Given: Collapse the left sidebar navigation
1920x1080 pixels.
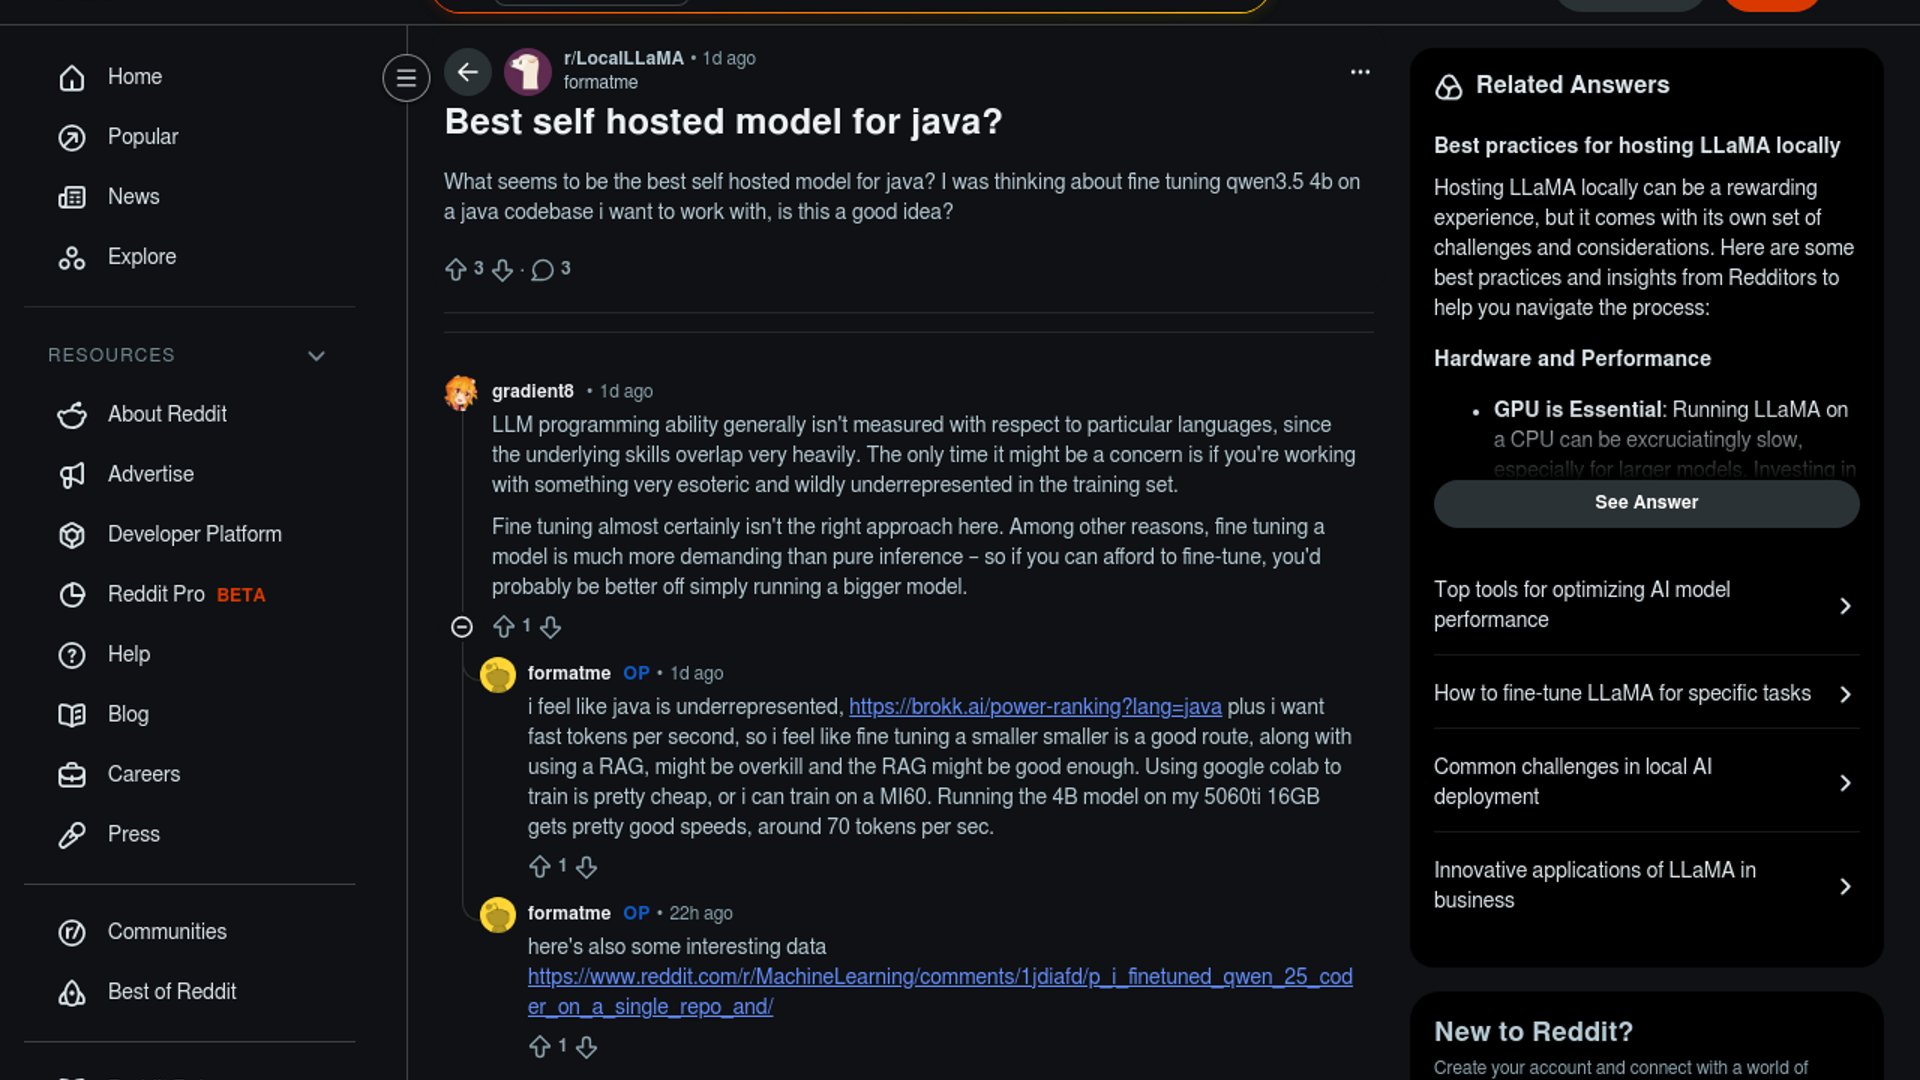Looking at the screenshot, I should click(406, 77).
